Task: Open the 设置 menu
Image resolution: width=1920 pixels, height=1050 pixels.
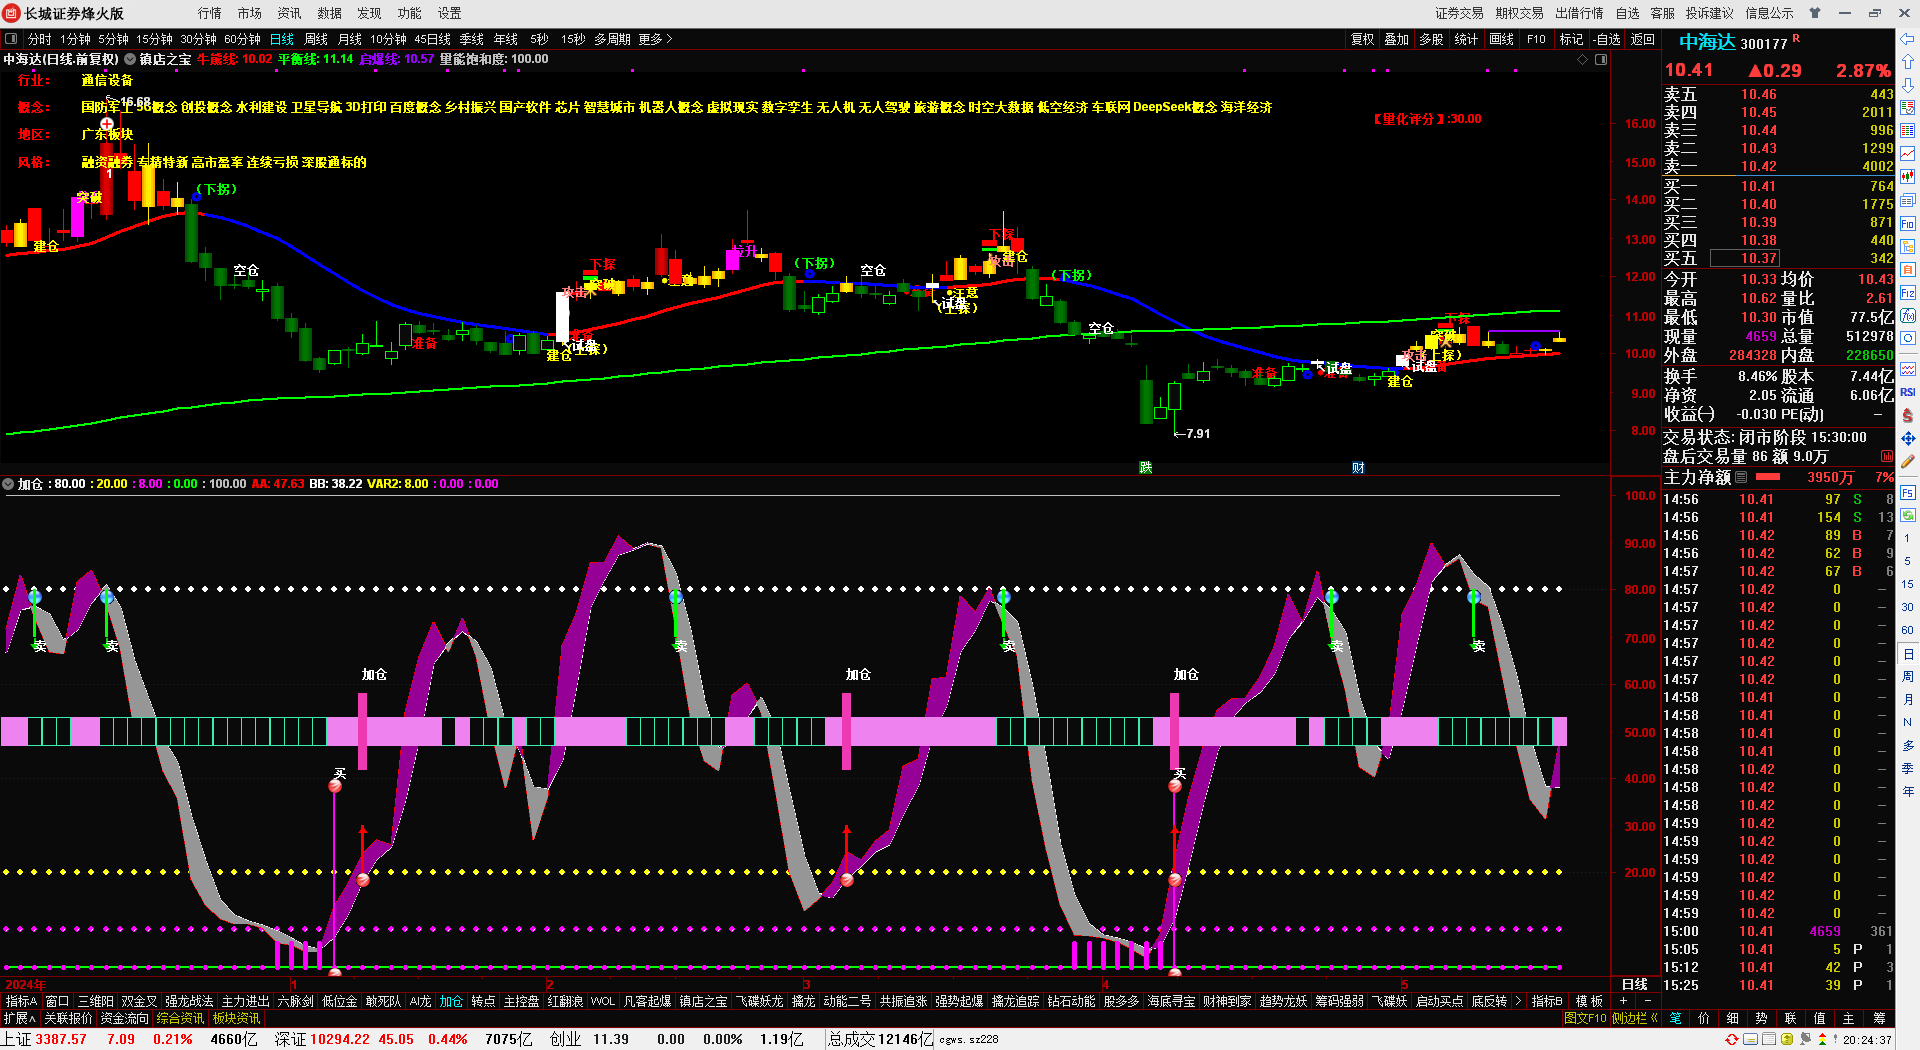Action: [450, 13]
